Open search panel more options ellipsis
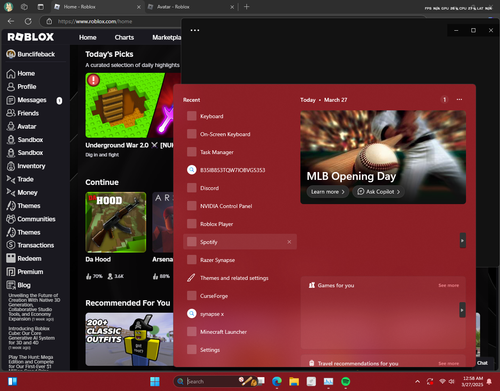 coord(459,100)
